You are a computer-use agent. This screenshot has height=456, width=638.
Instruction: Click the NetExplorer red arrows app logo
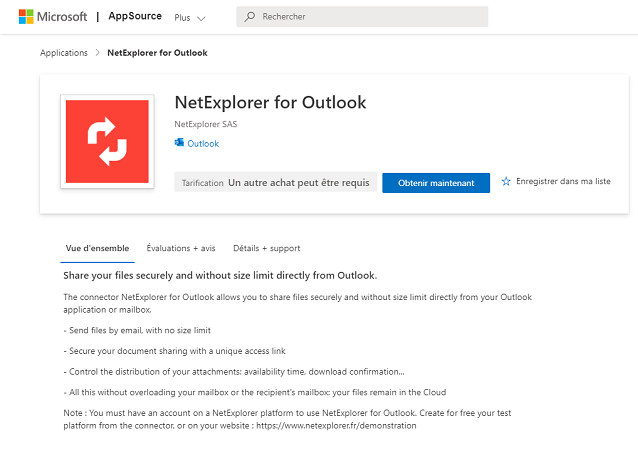[x=107, y=142]
